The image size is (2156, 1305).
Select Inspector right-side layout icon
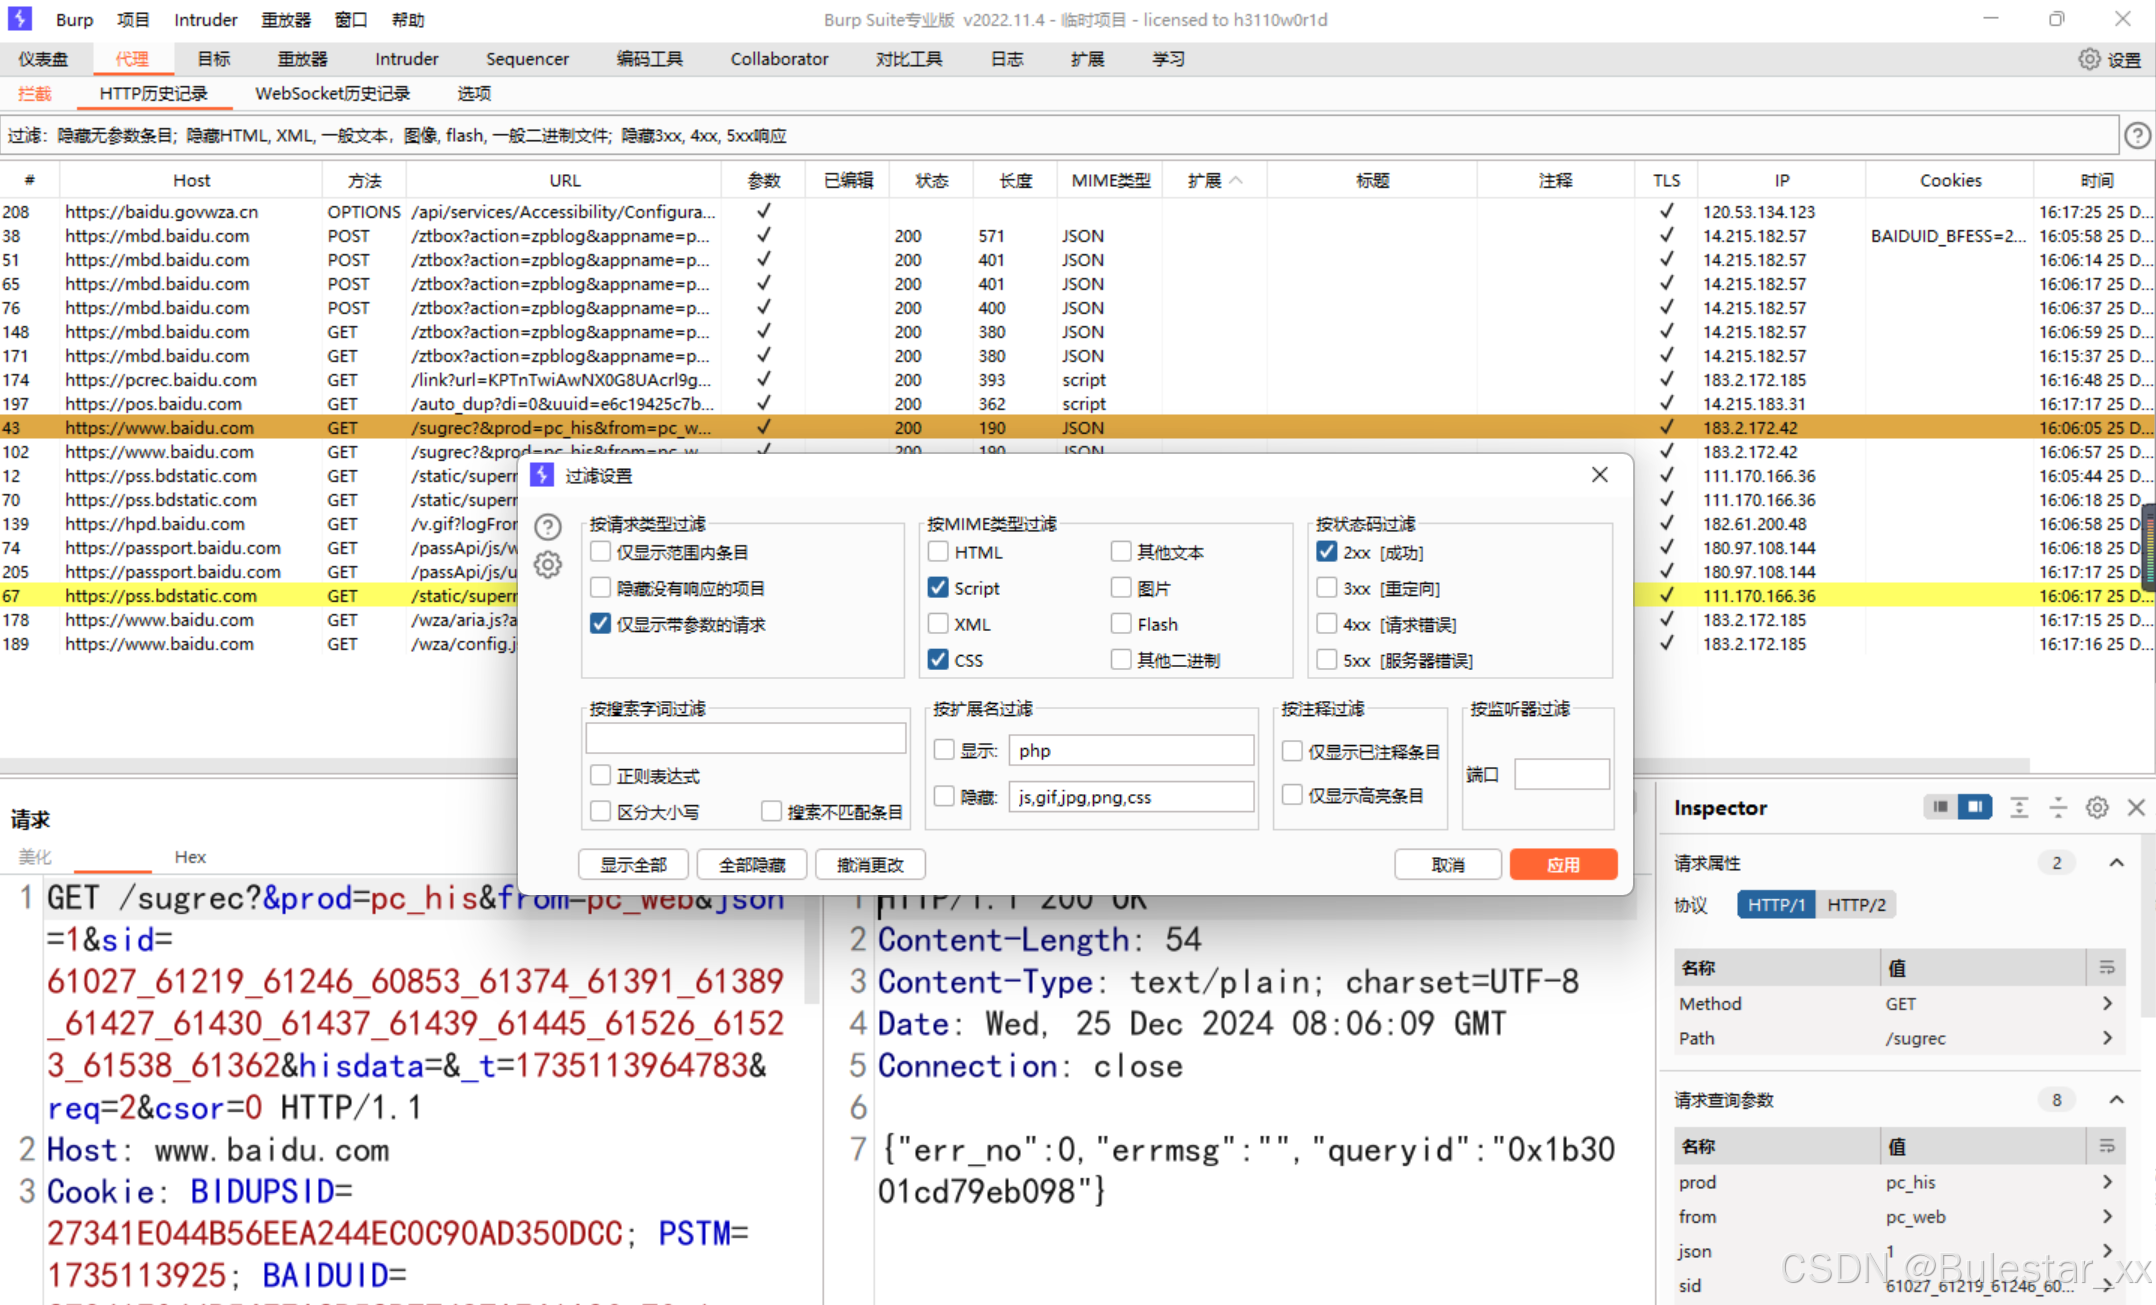[1975, 807]
